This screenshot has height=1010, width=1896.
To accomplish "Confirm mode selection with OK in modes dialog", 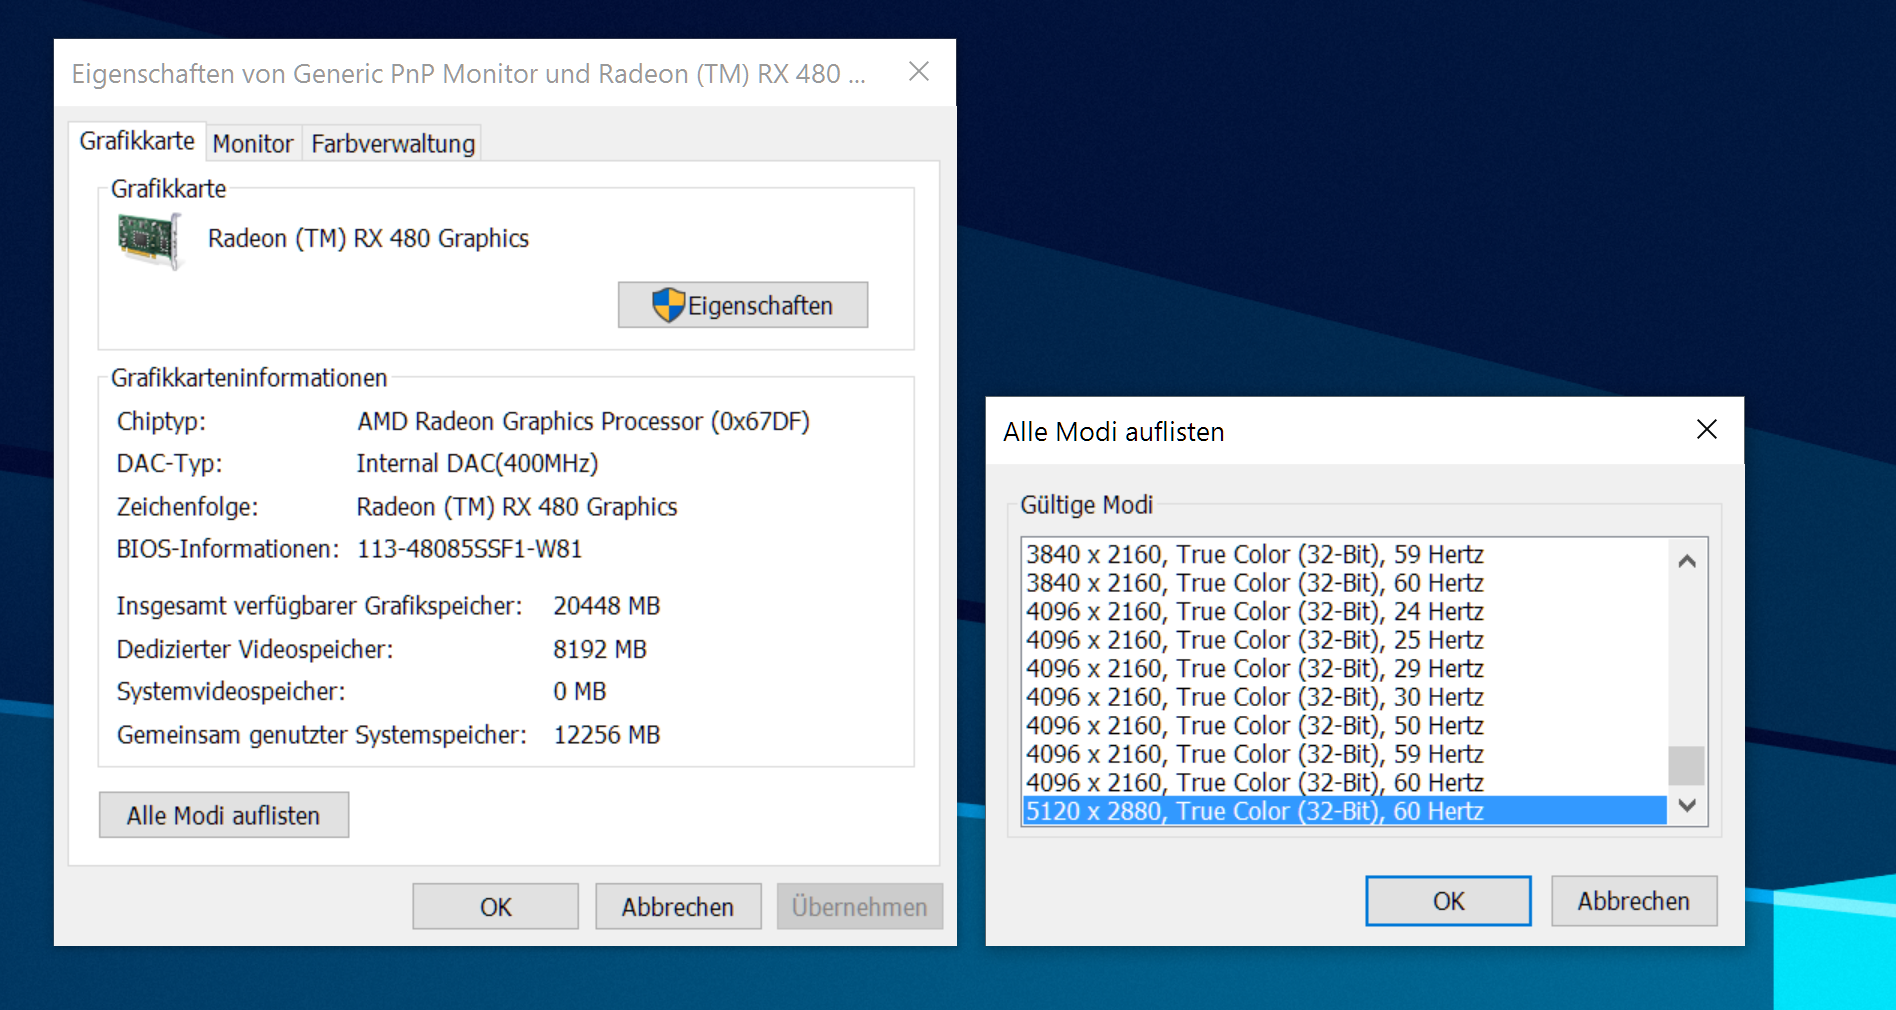I will pyautogui.click(x=1448, y=901).
